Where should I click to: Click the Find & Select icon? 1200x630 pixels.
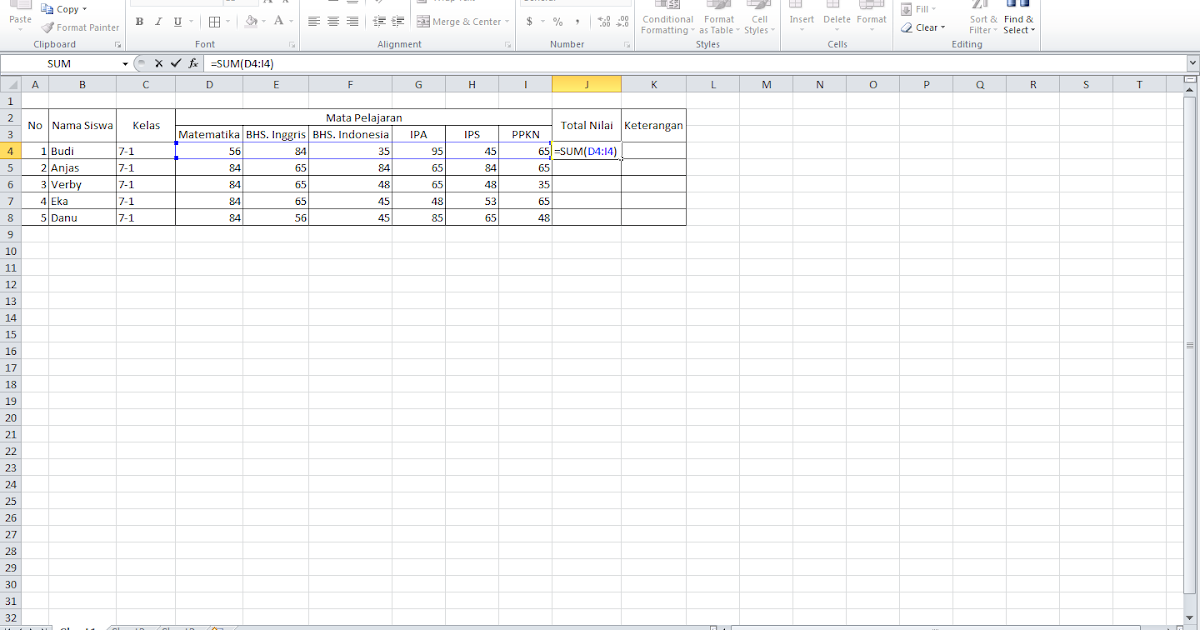pyautogui.click(x=1017, y=20)
